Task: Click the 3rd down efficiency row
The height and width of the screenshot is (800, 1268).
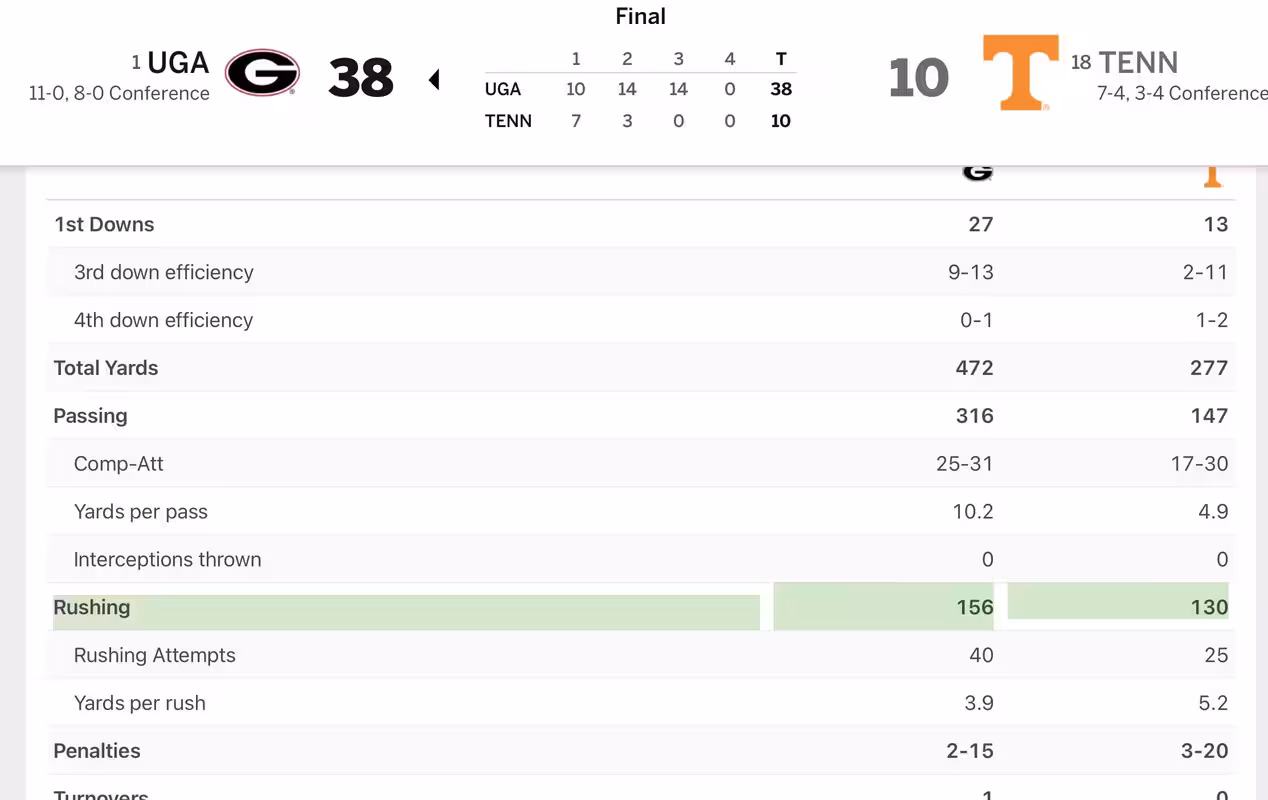Action: click(641, 272)
